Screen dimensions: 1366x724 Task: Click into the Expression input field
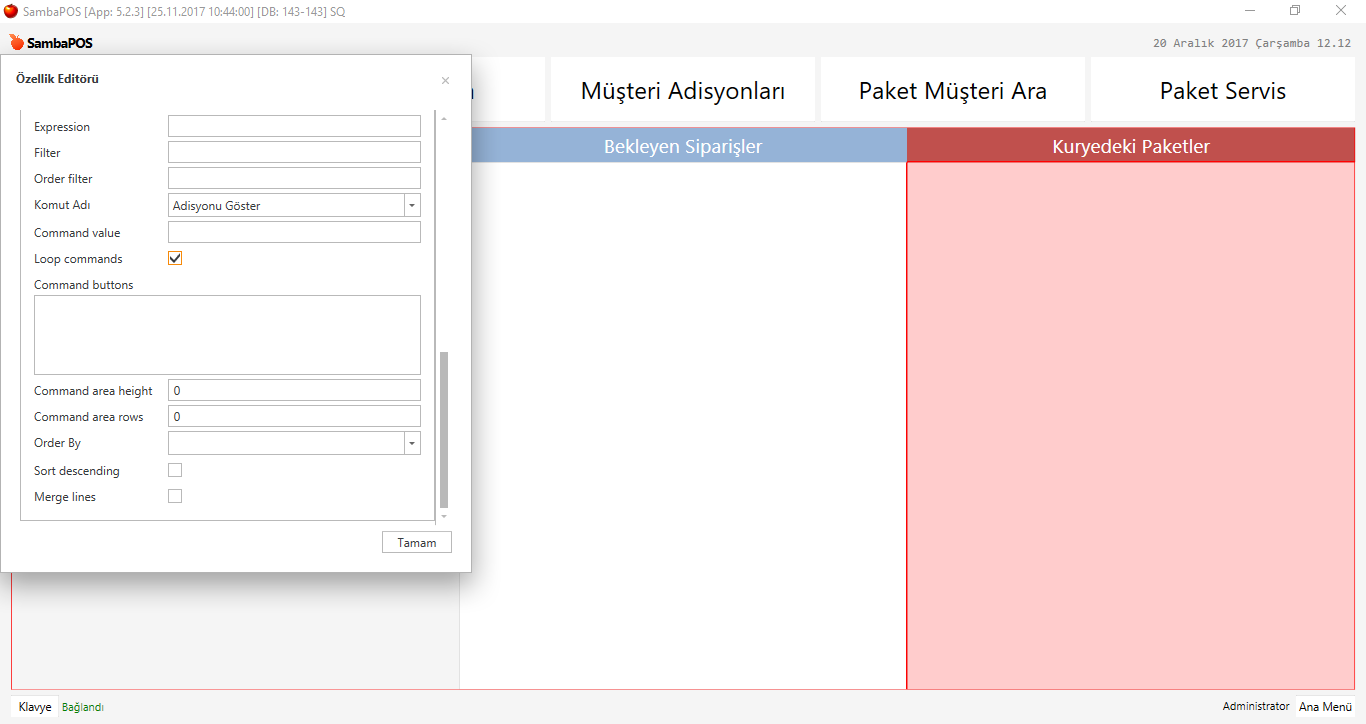(294, 127)
